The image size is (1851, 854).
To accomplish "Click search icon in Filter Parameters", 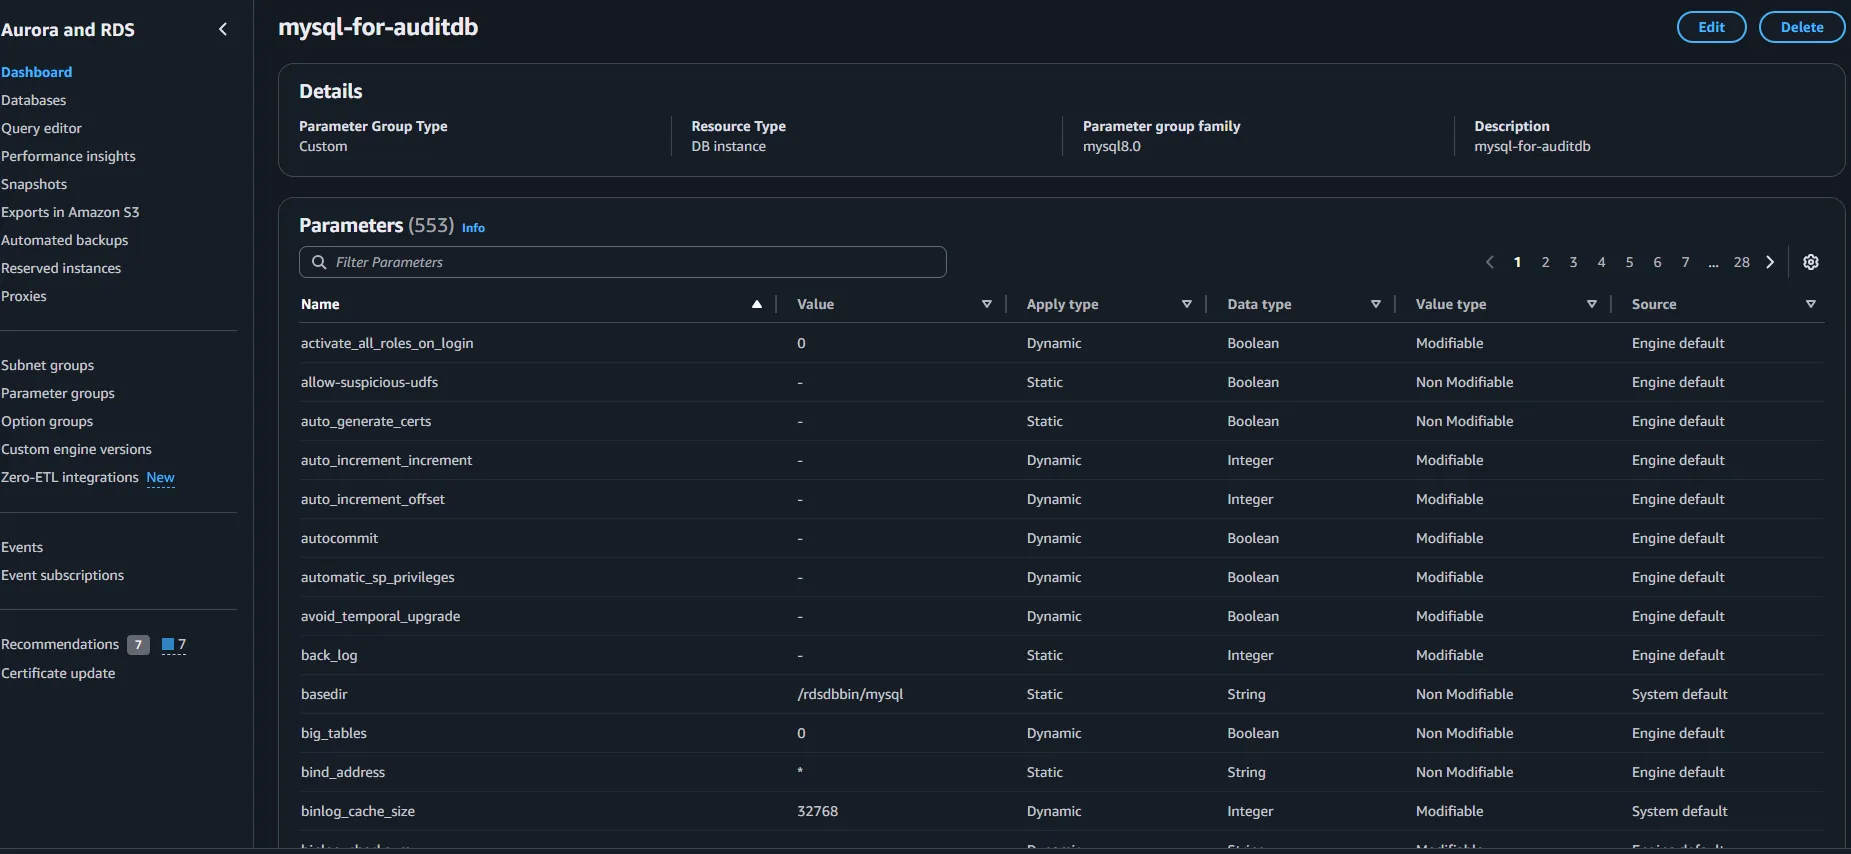I will 319,262.
